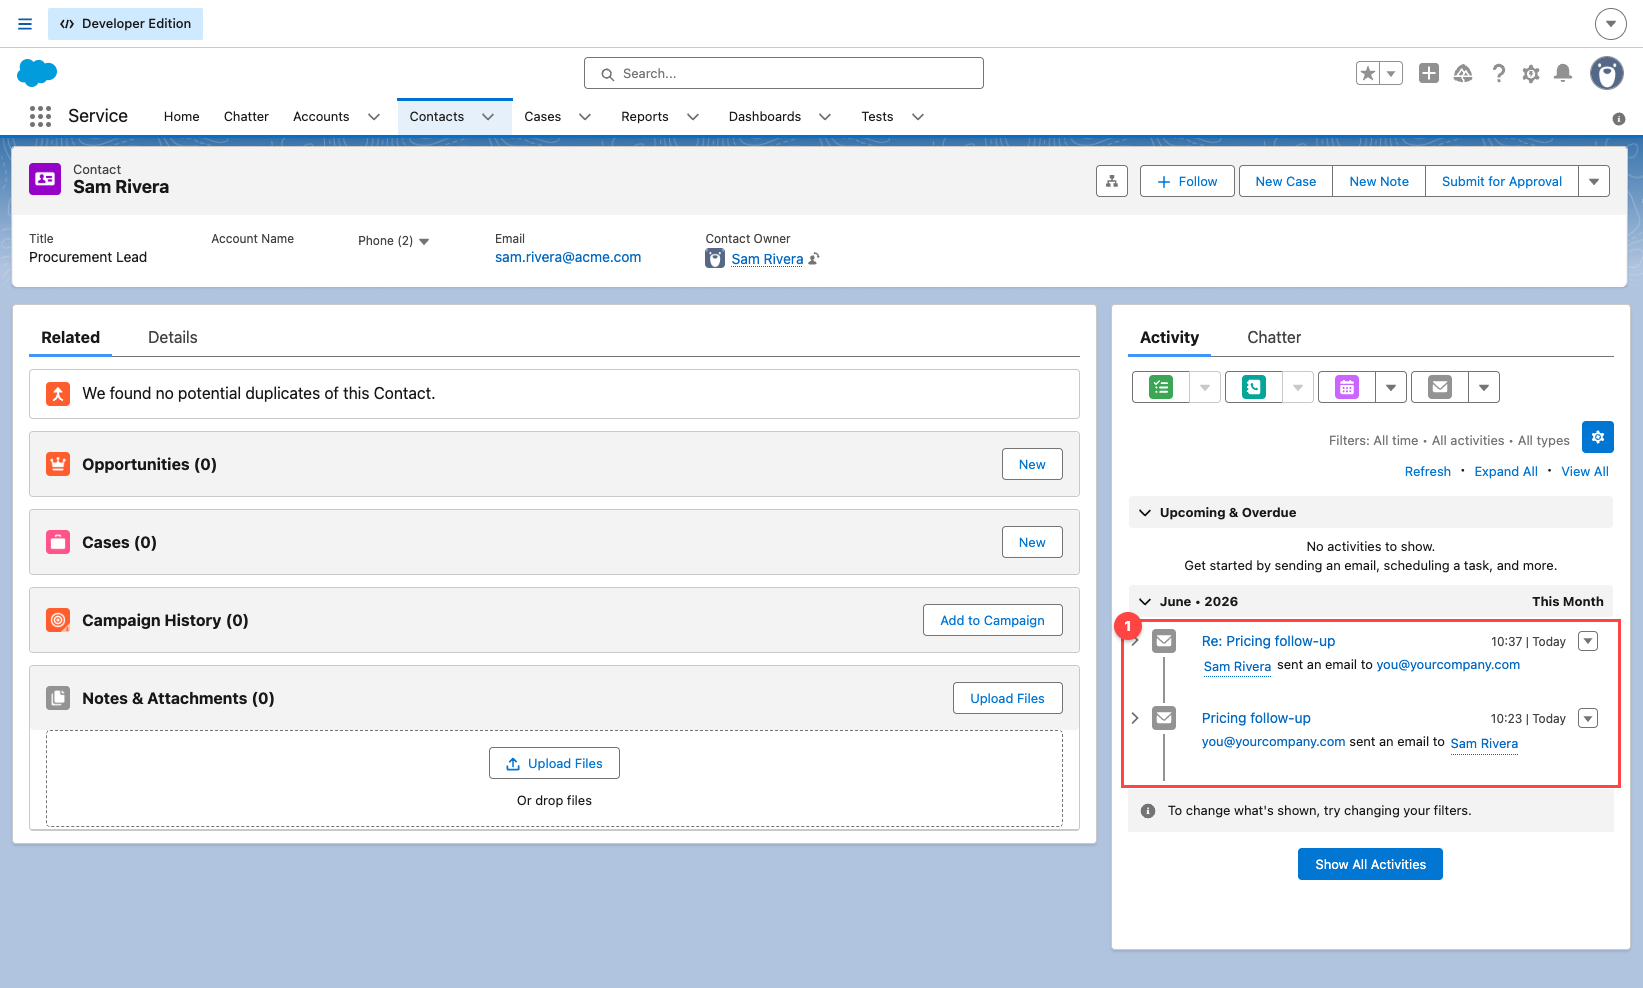Open sam.rivera@acme.com email link
The height and width of the screenshot is (988, 1643).
point(568,257)
